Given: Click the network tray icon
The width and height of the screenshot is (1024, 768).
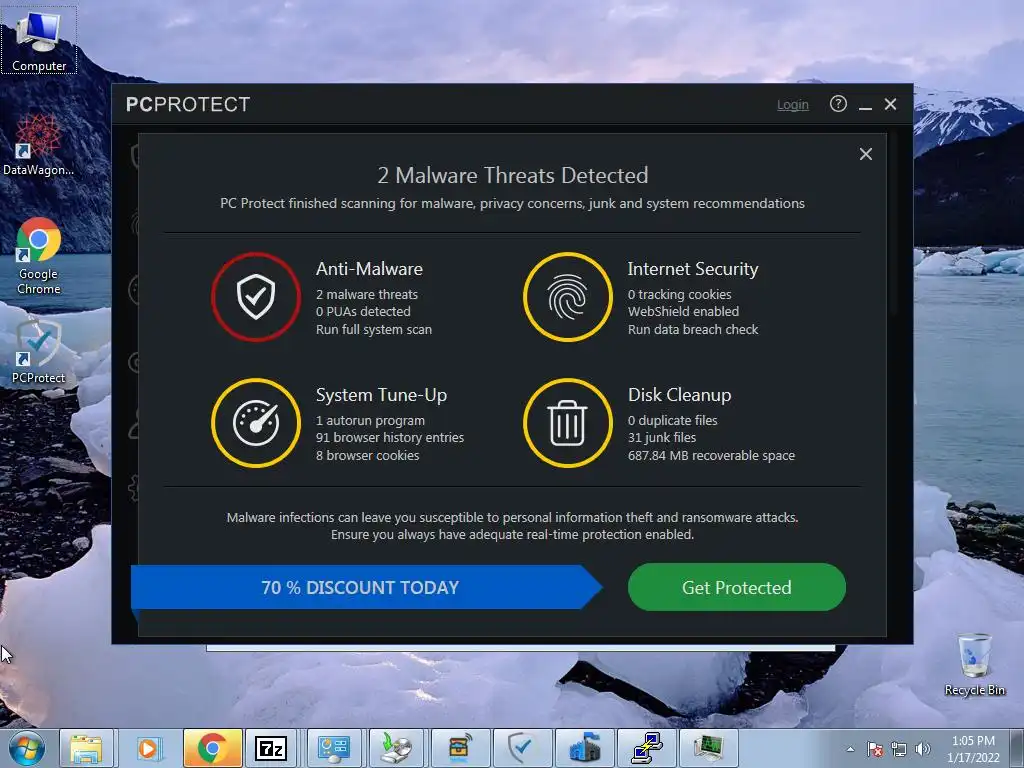Looking at the screenshot, I should point(899,749).
